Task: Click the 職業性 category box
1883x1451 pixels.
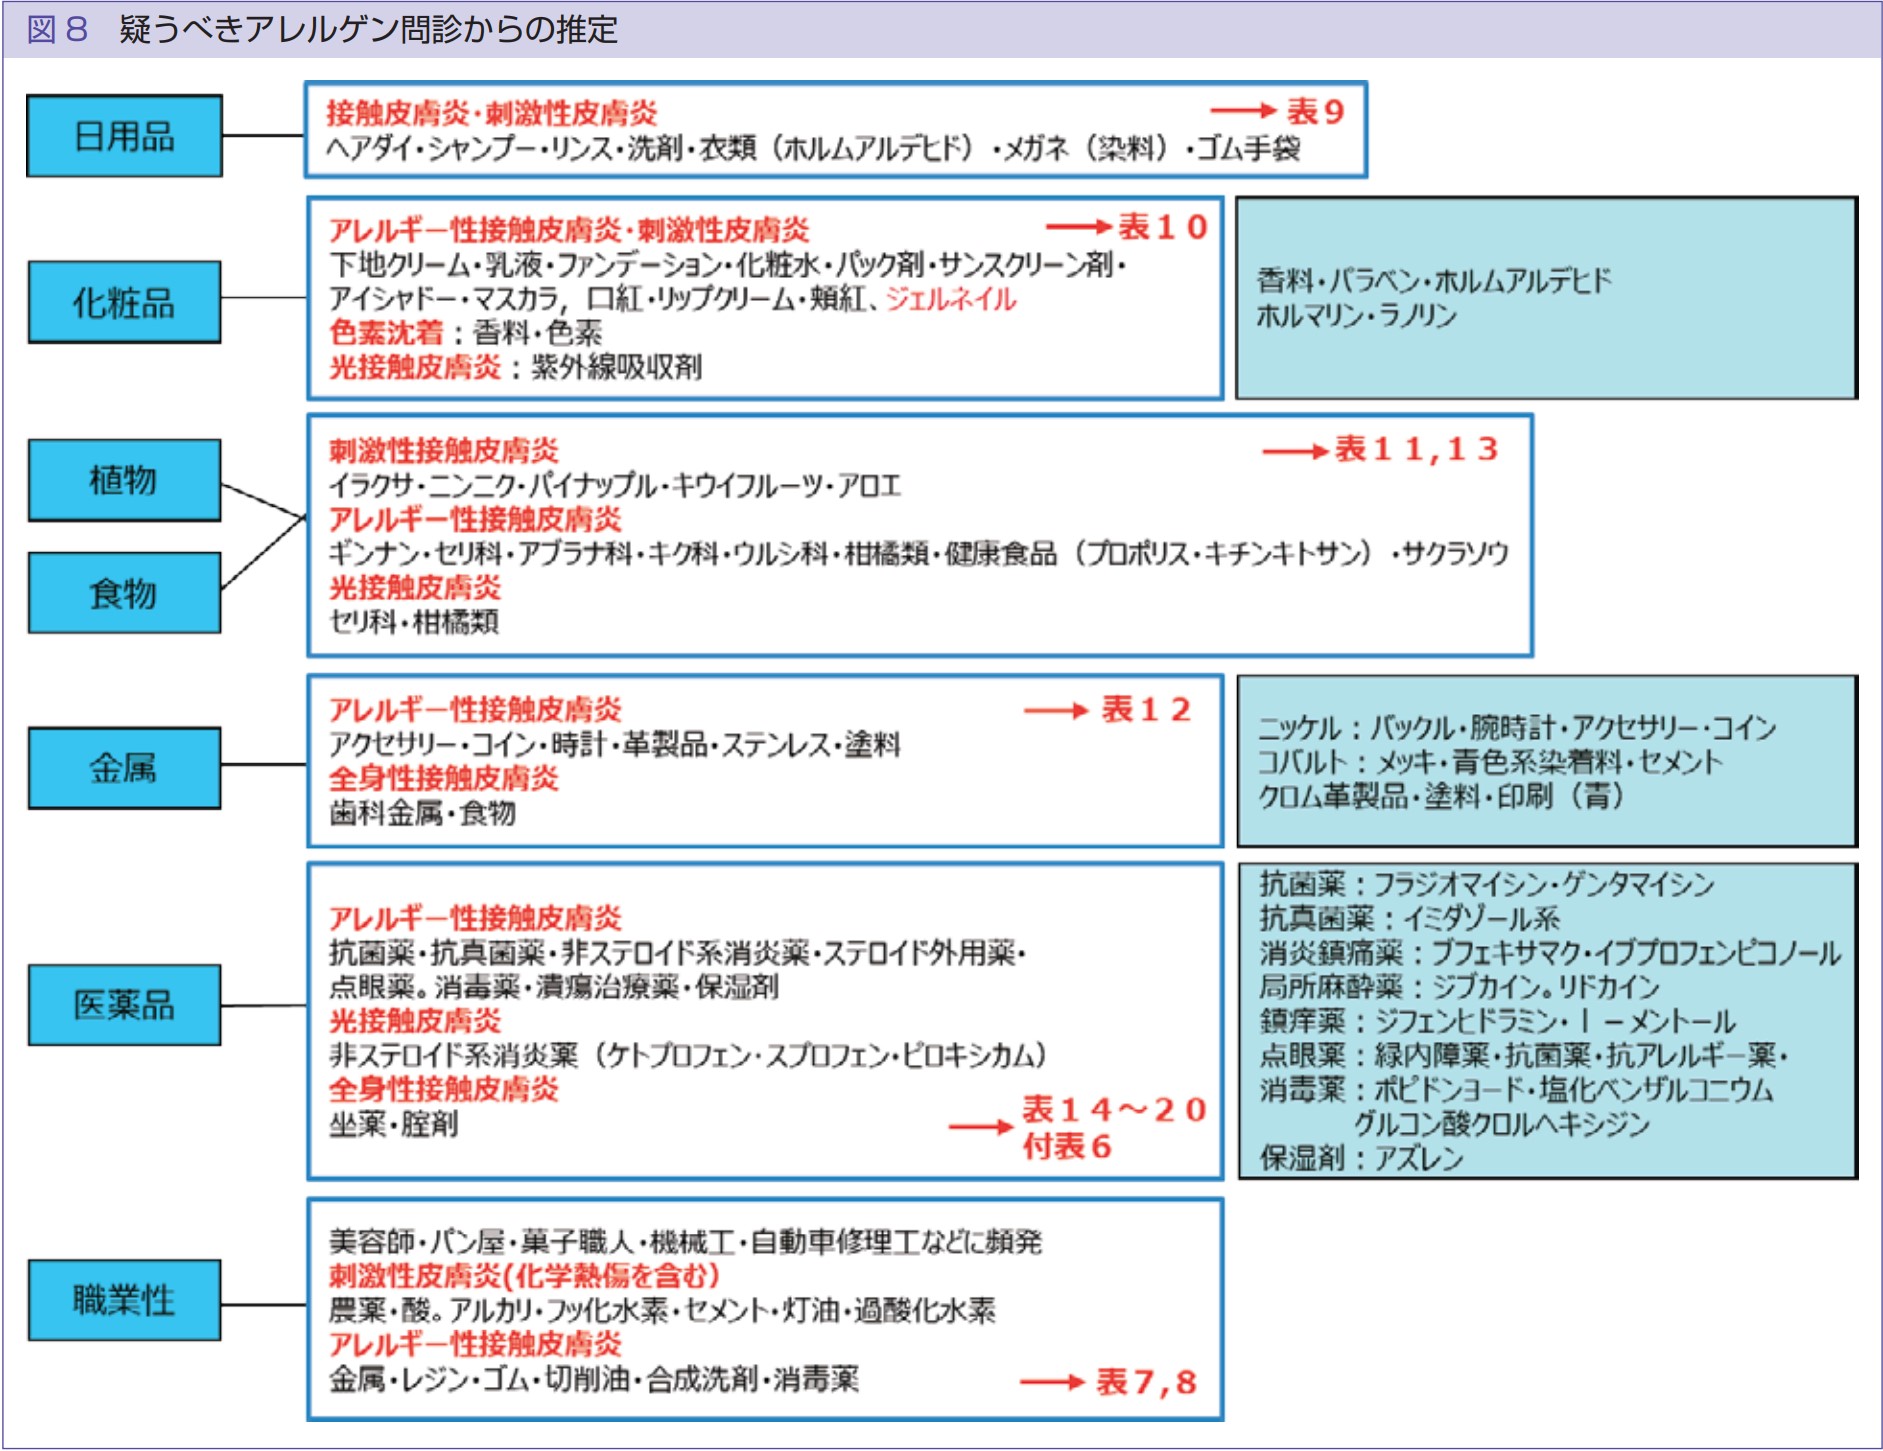Action: [x=124, y=1299]
